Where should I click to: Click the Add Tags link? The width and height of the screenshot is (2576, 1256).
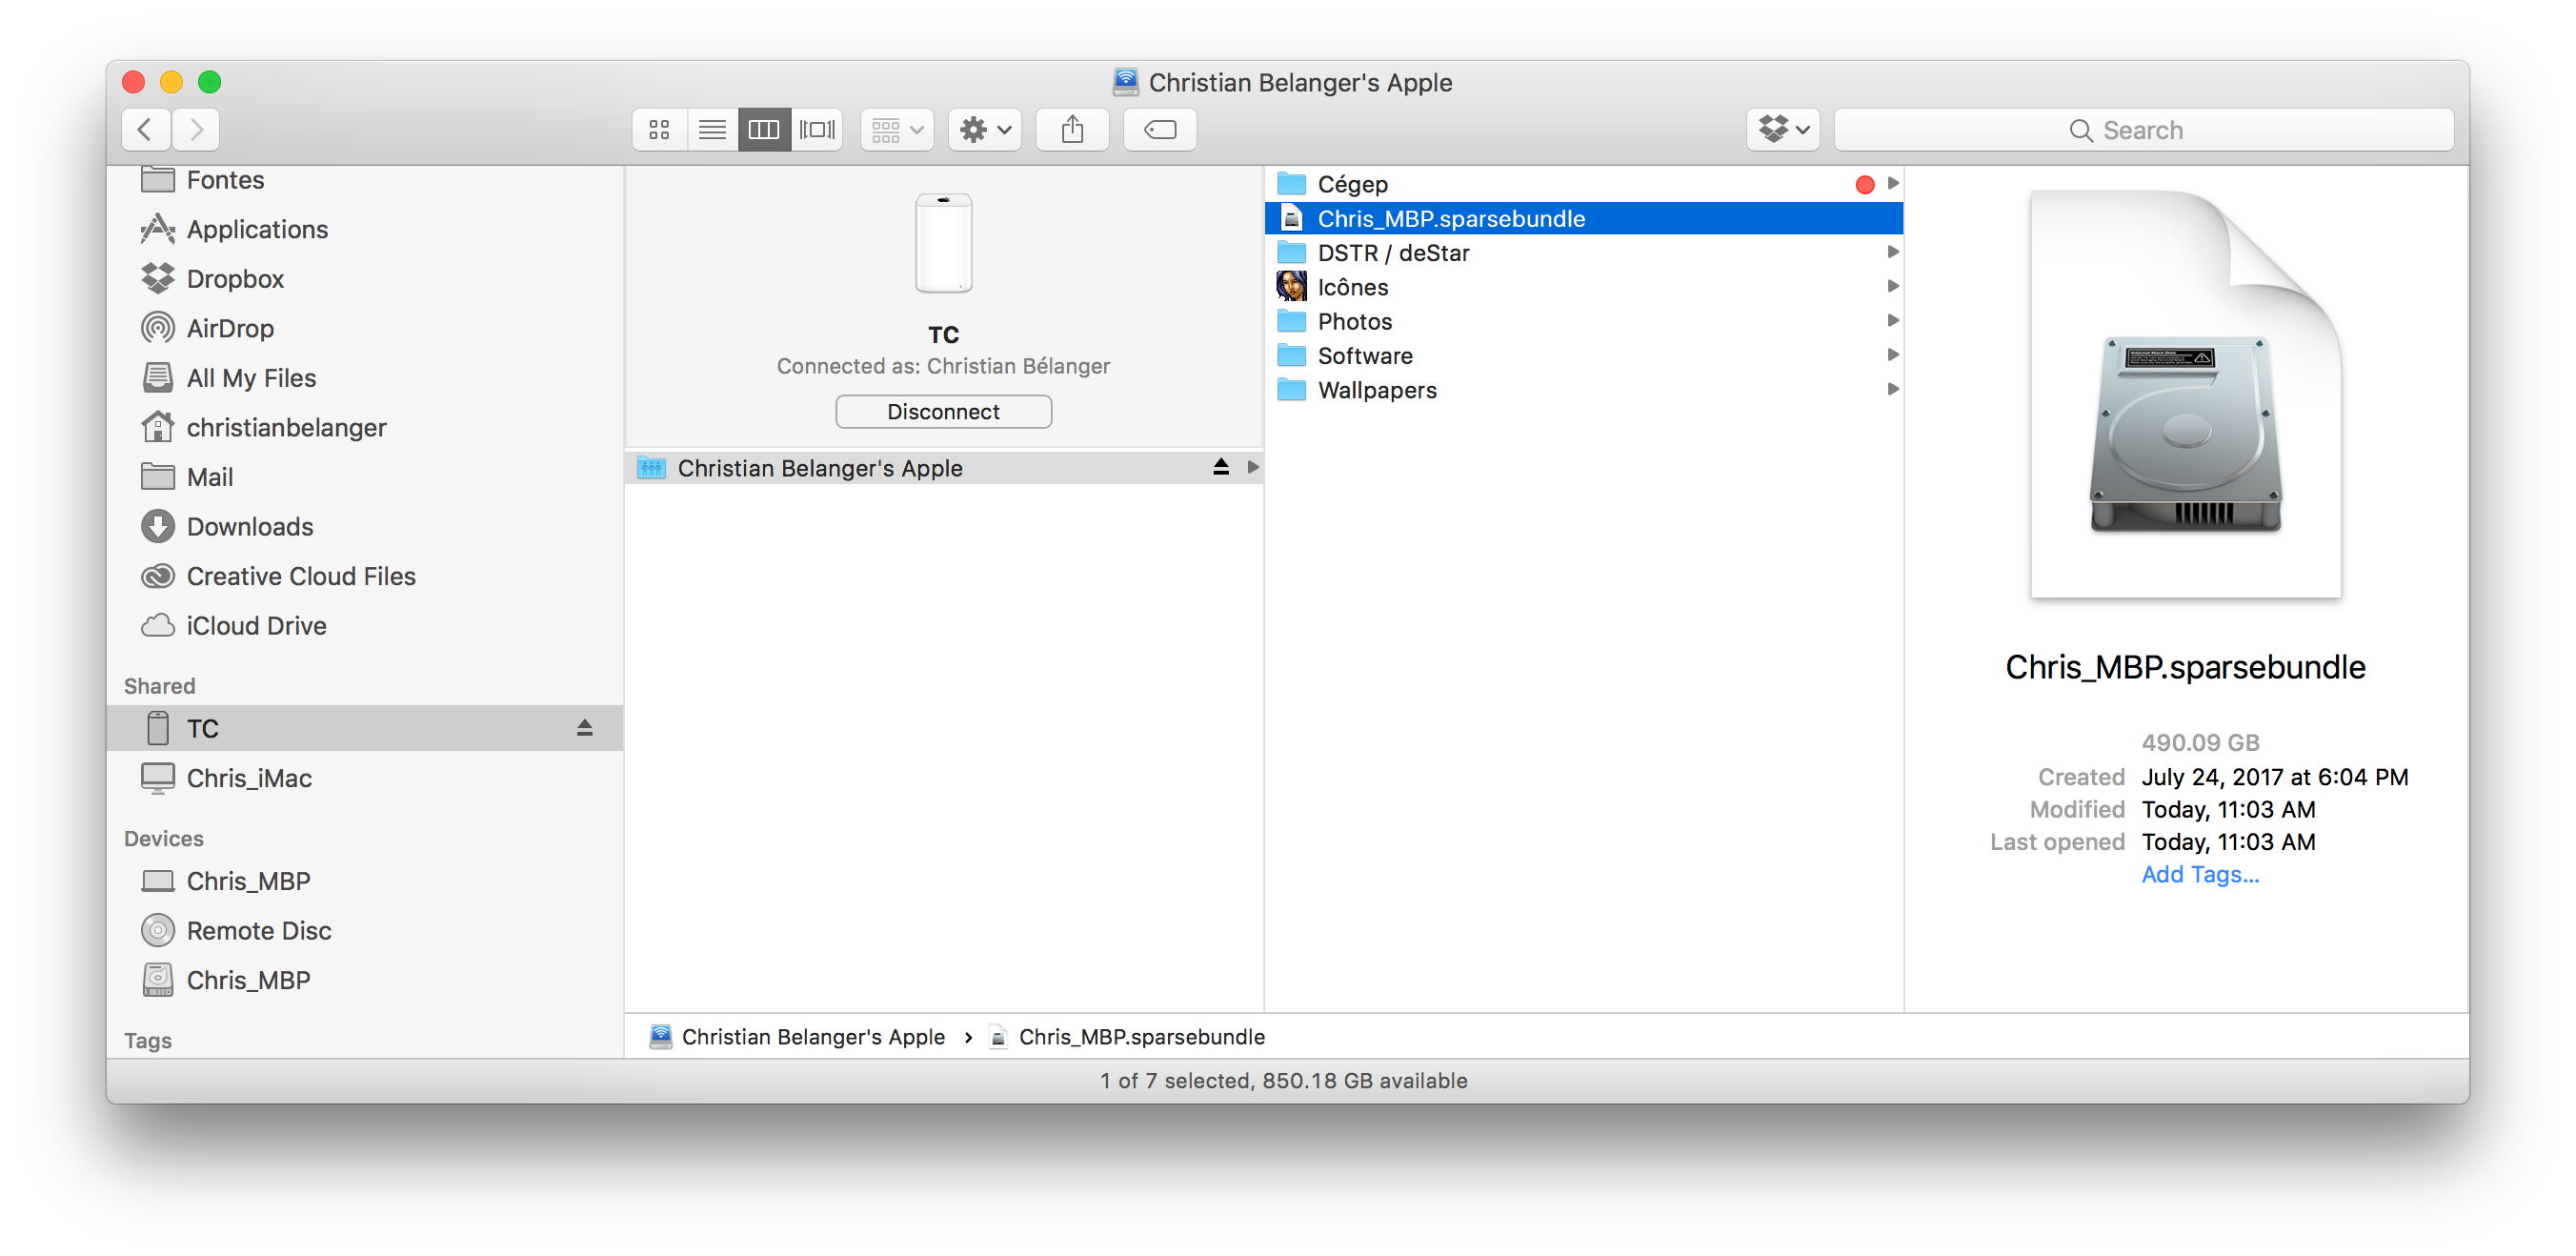[x=2200, y=874]
